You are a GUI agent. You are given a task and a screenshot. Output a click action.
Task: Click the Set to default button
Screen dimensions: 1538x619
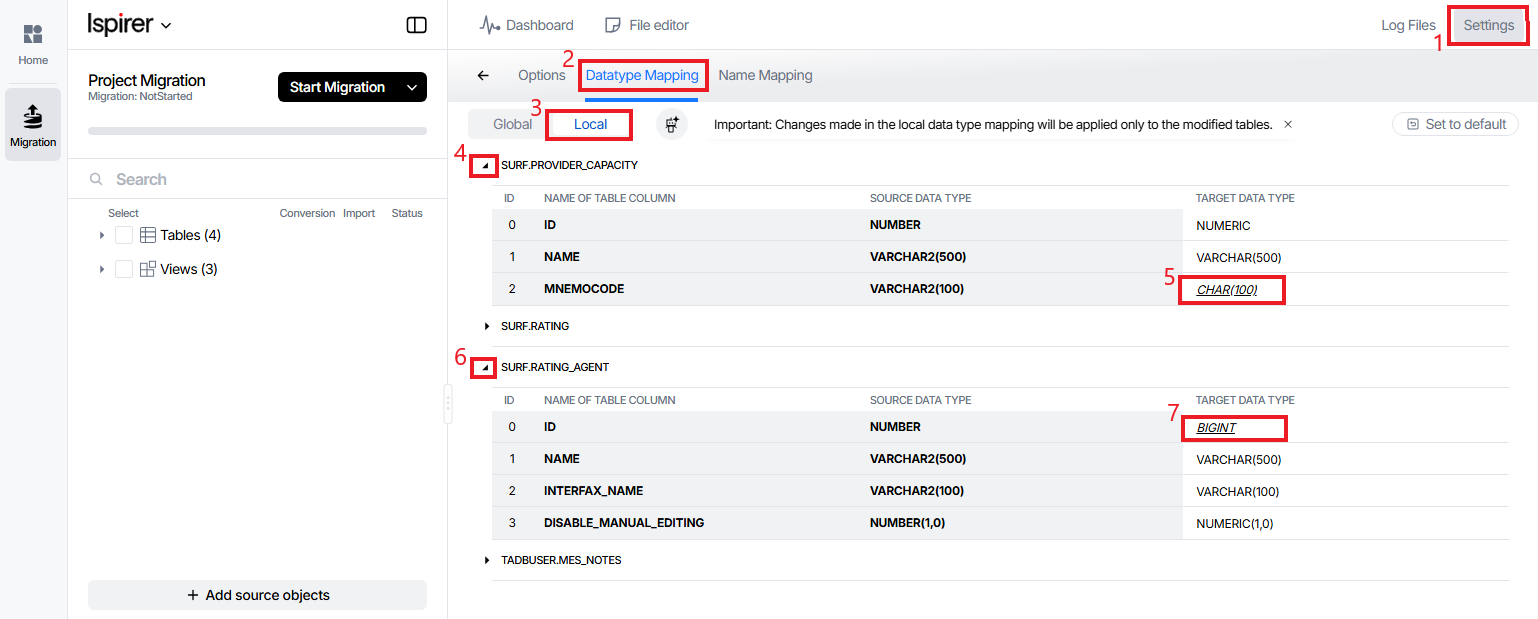pos(1455,124)
